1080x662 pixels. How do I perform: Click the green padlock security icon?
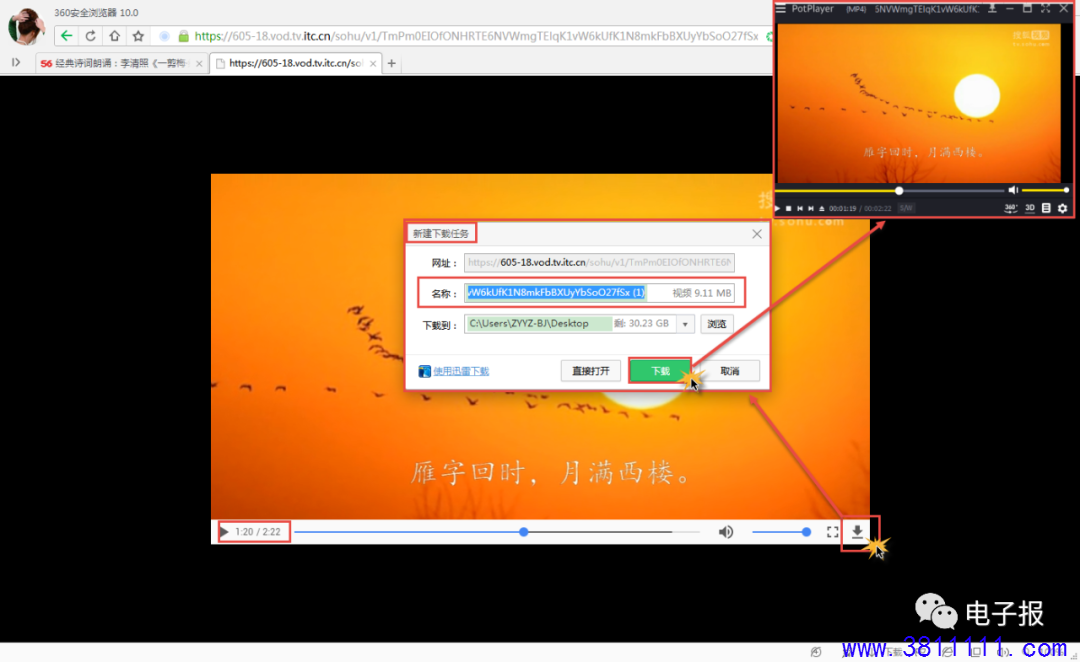(183, 36)
